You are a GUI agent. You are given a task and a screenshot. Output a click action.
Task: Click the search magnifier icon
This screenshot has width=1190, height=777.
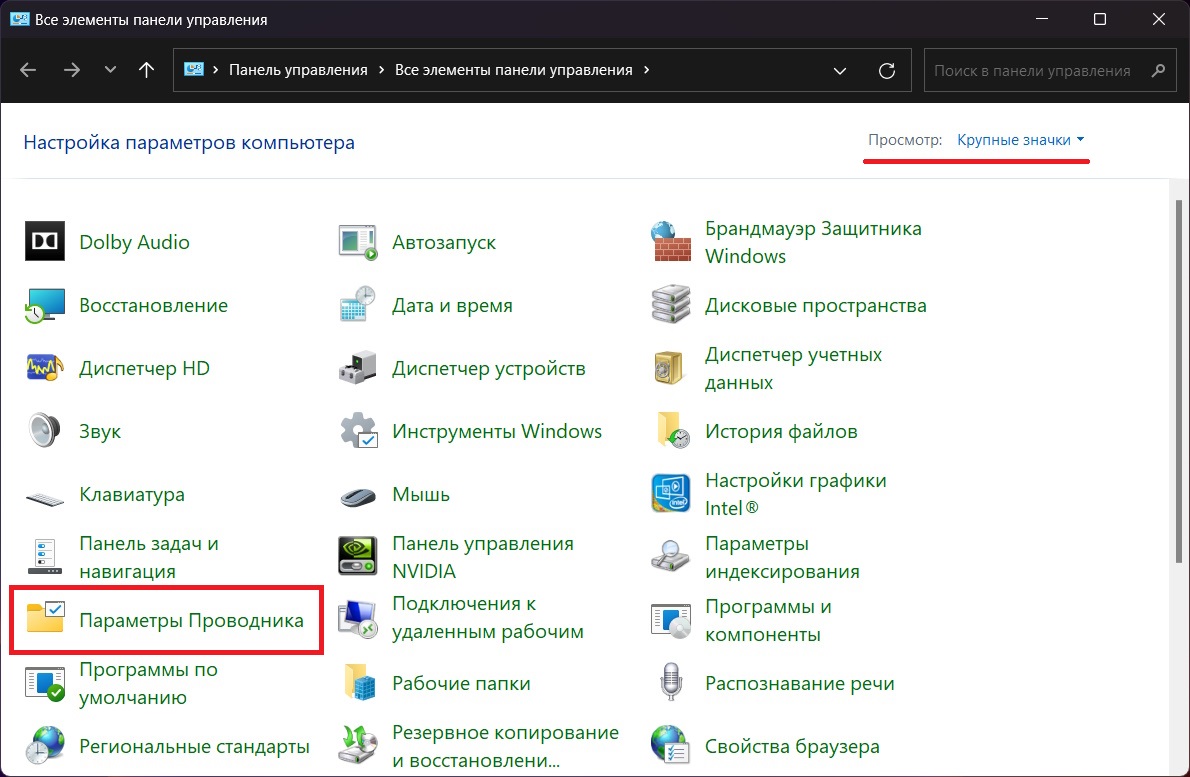pyautogui.click(x=1158, y=71)
